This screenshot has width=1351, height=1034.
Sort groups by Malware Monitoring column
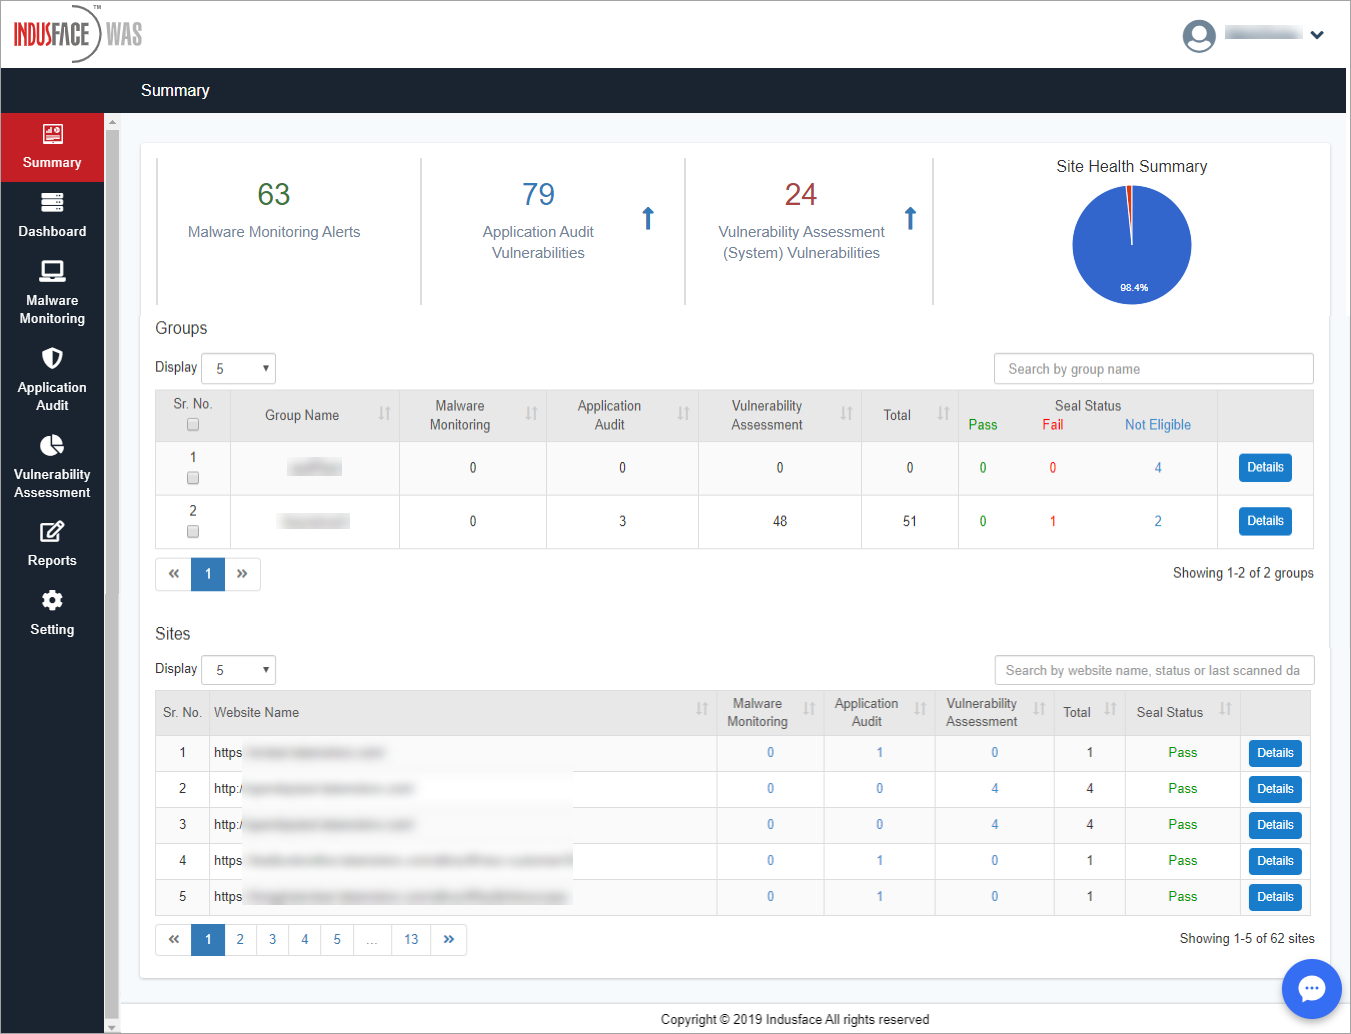pos(531,413)
